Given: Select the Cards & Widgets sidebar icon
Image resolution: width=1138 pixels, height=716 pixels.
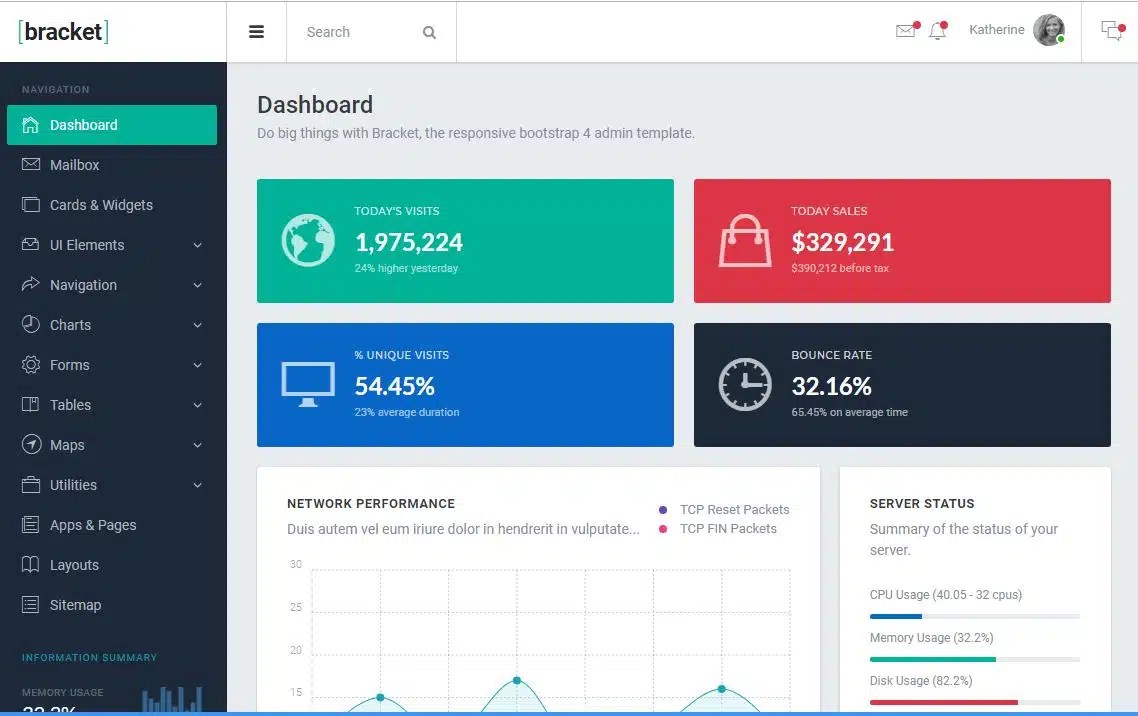Looking at the screenshot, I should tap(29, 205).
